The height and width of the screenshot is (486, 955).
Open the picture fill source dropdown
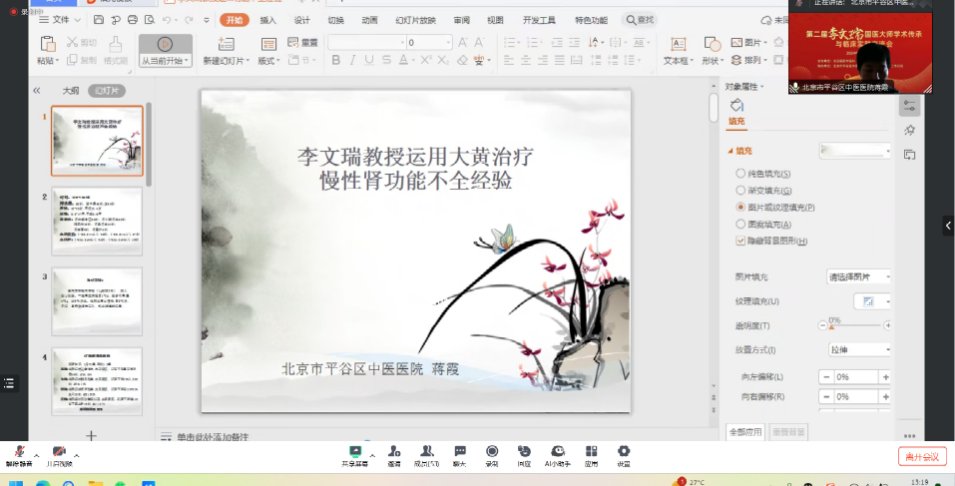[857, 276]
